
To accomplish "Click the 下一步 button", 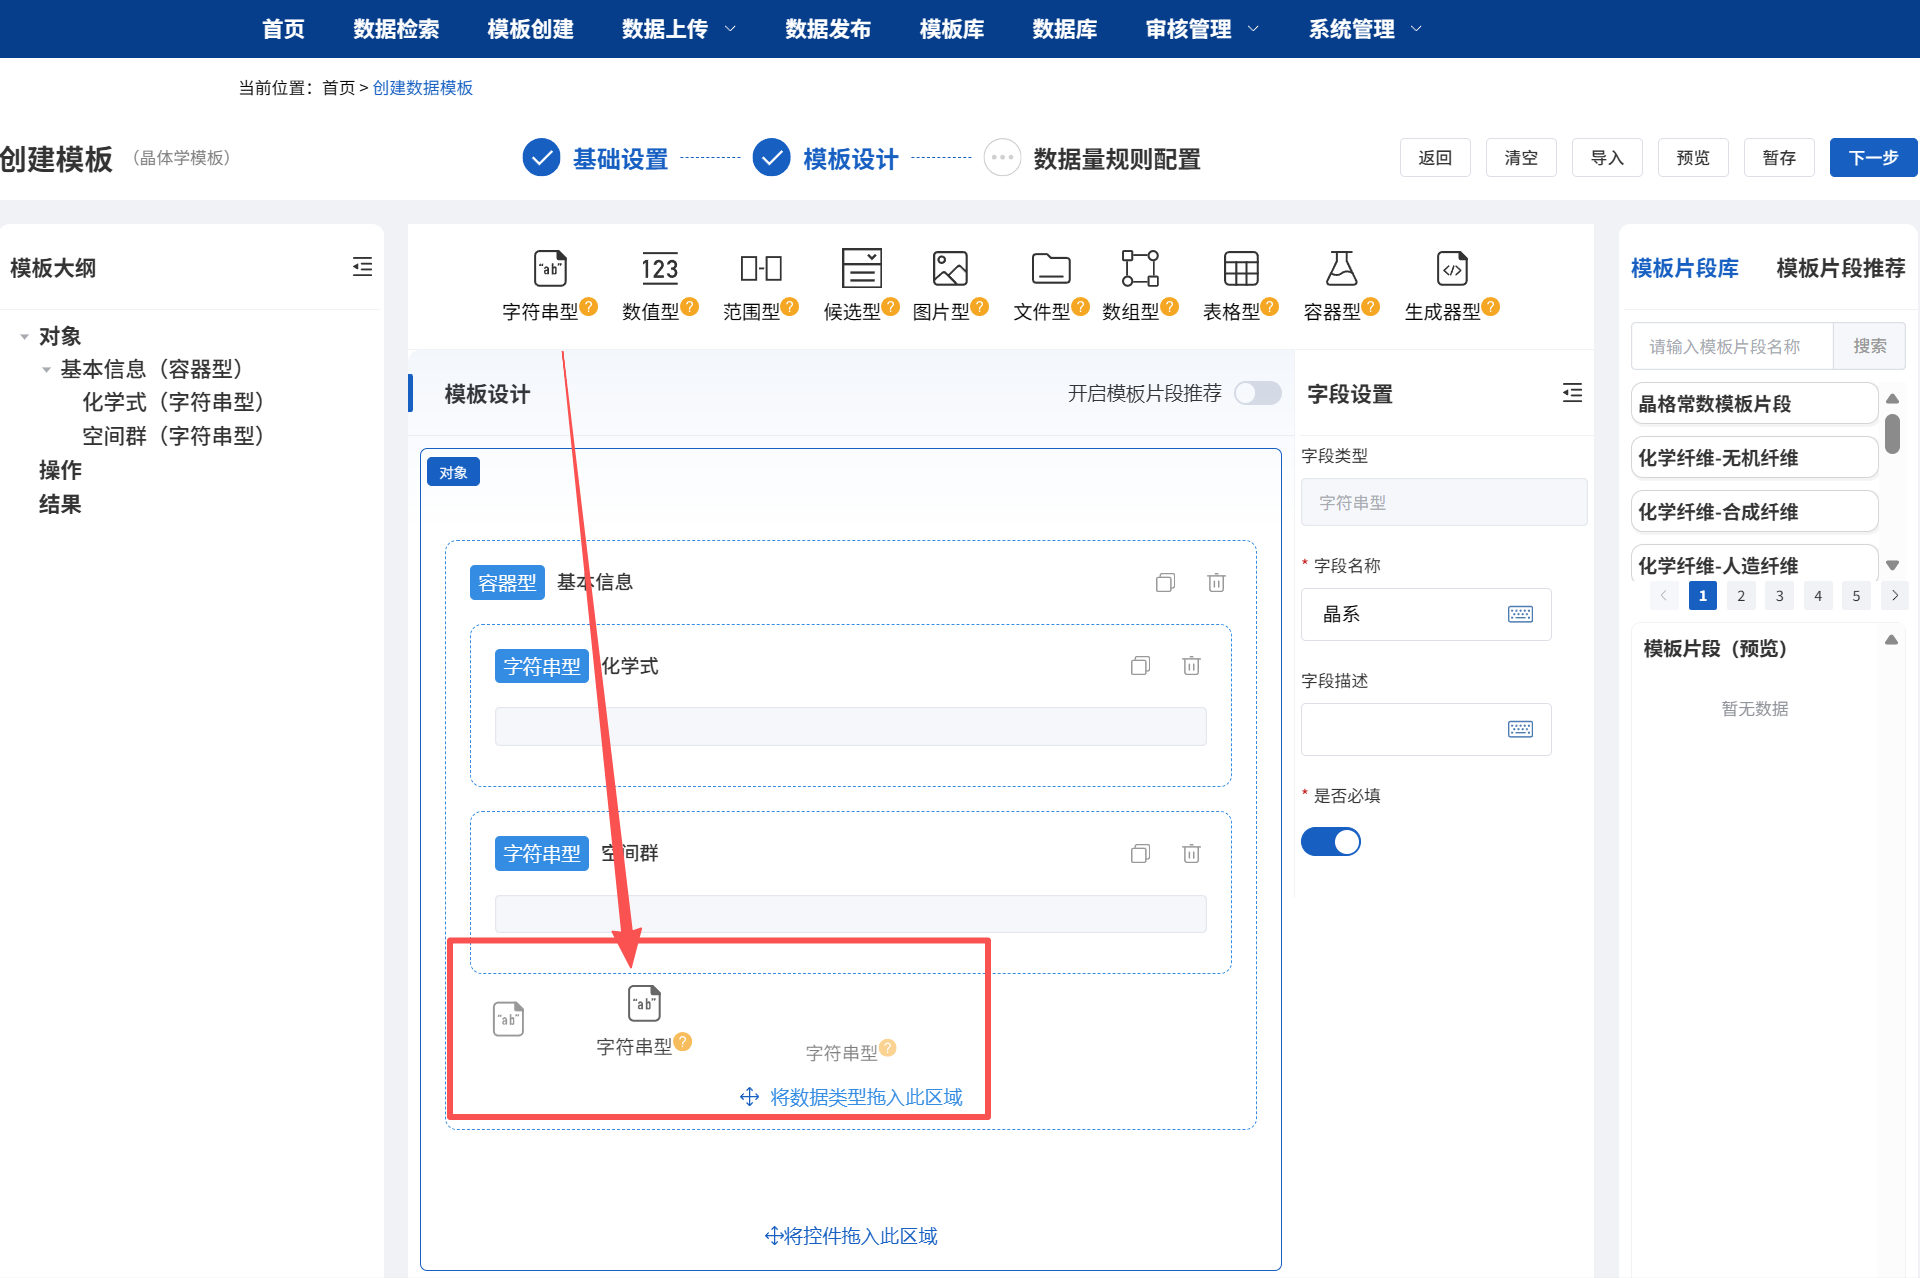I will click(x=1873, y=157).
